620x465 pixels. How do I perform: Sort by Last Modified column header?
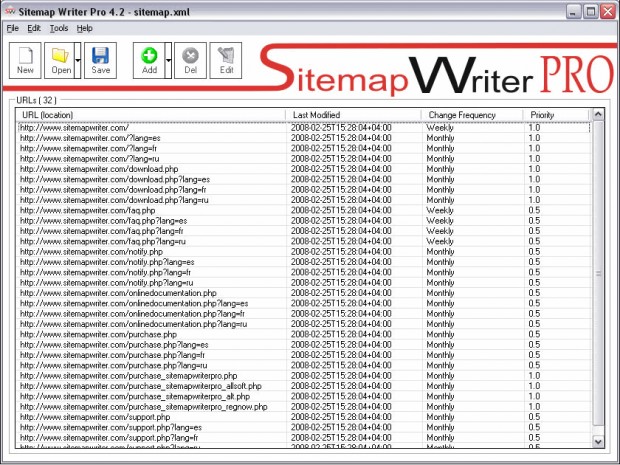(x=353, y=115)
